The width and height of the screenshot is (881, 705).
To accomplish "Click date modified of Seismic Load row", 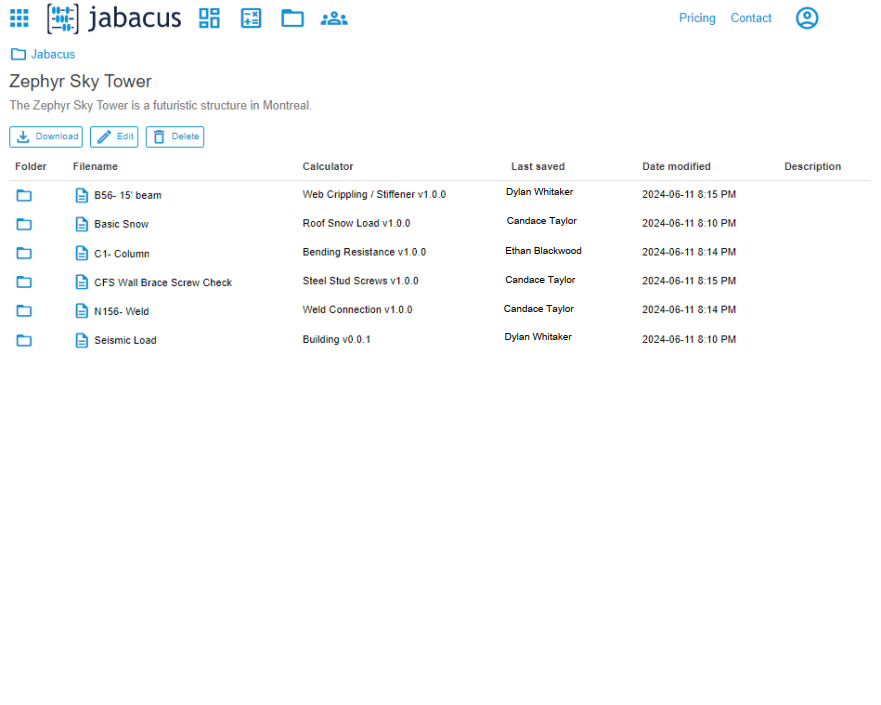I will tap(689, 339).
